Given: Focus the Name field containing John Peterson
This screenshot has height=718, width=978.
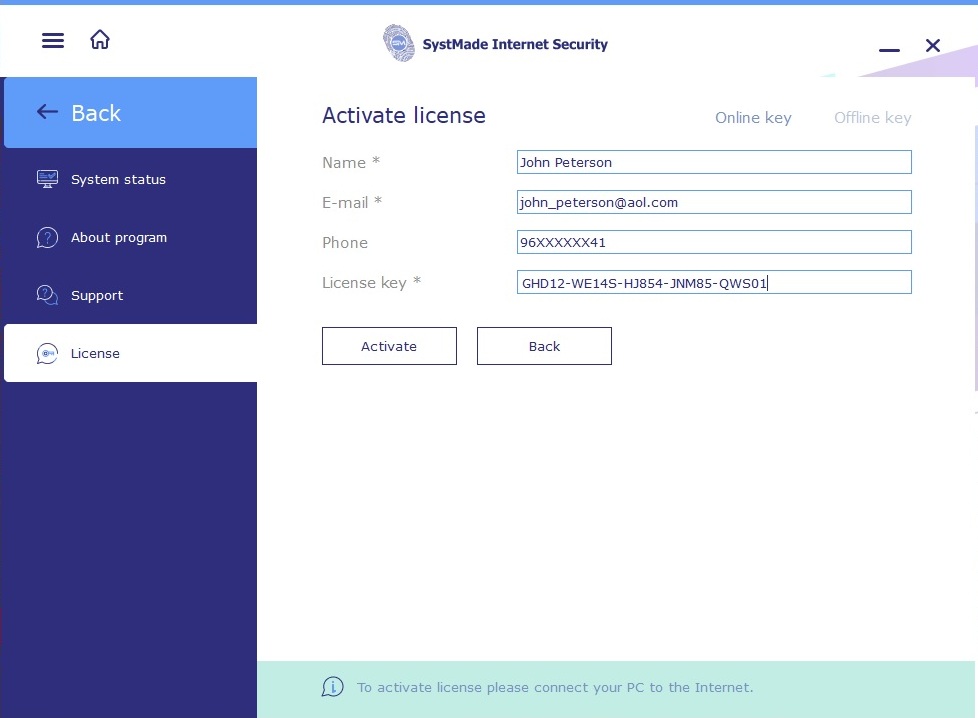Looking at the screenshot, I should tap(714, 162).
